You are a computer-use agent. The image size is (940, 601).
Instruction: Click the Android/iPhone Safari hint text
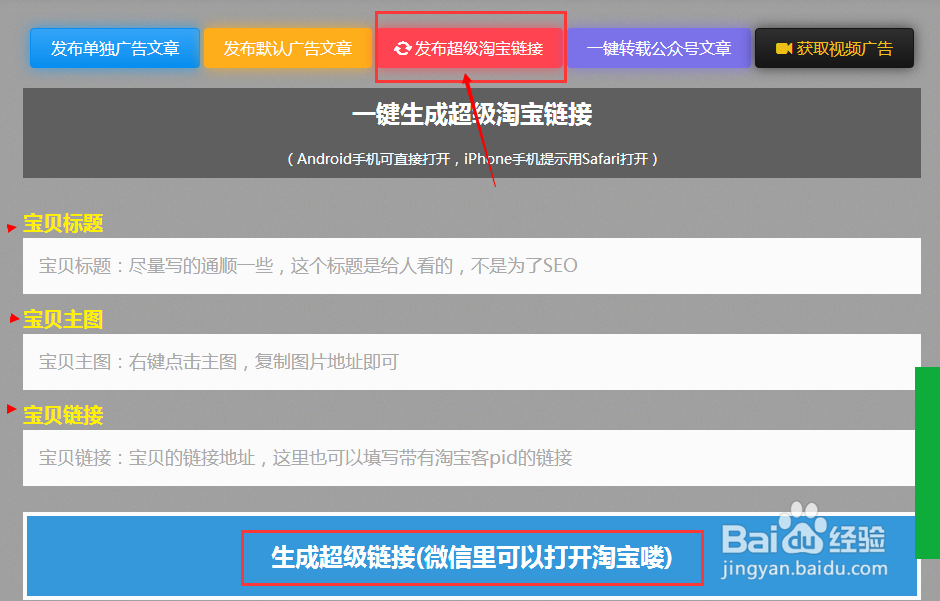(x=472, y=159)
